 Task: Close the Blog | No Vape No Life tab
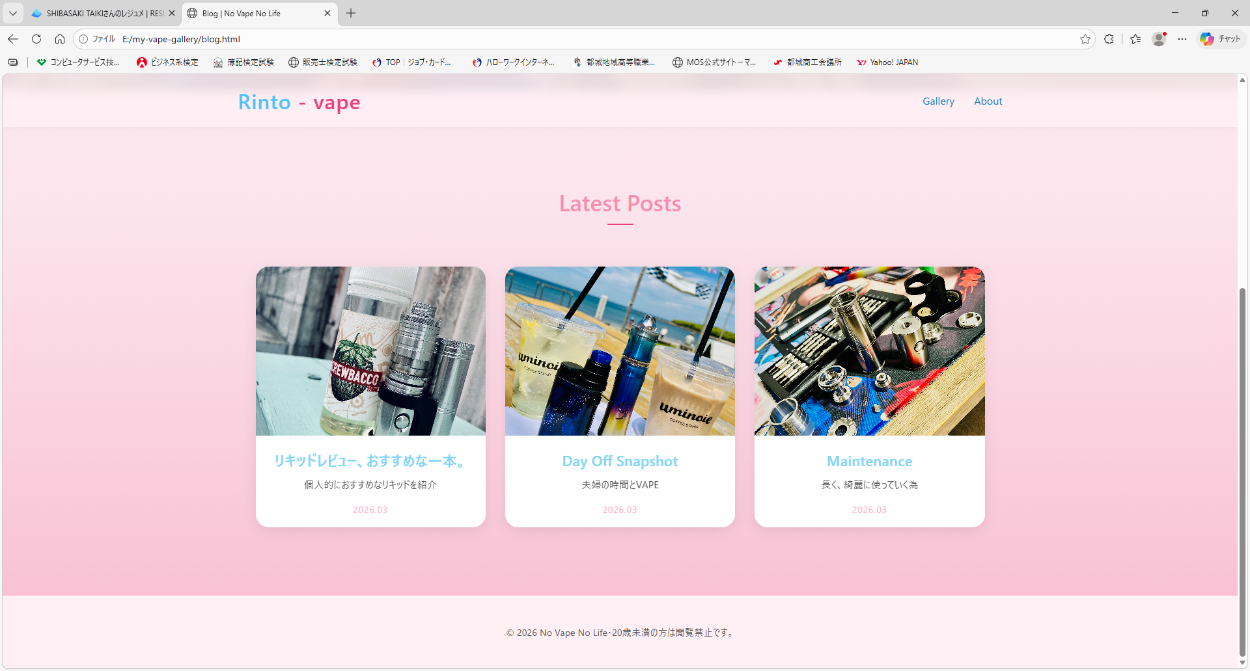point(327,13)
